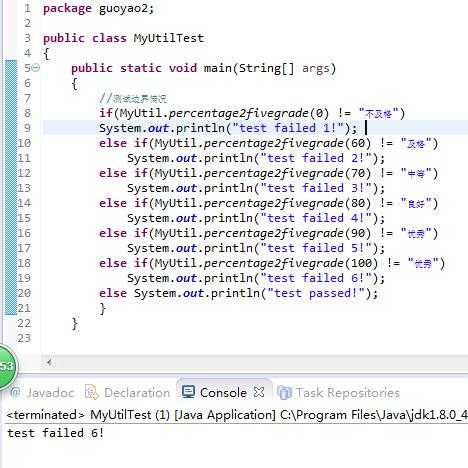The width and height of the screenshot is (468, 468).
Task: Click the Declaration tab icon
Action: 92,392
